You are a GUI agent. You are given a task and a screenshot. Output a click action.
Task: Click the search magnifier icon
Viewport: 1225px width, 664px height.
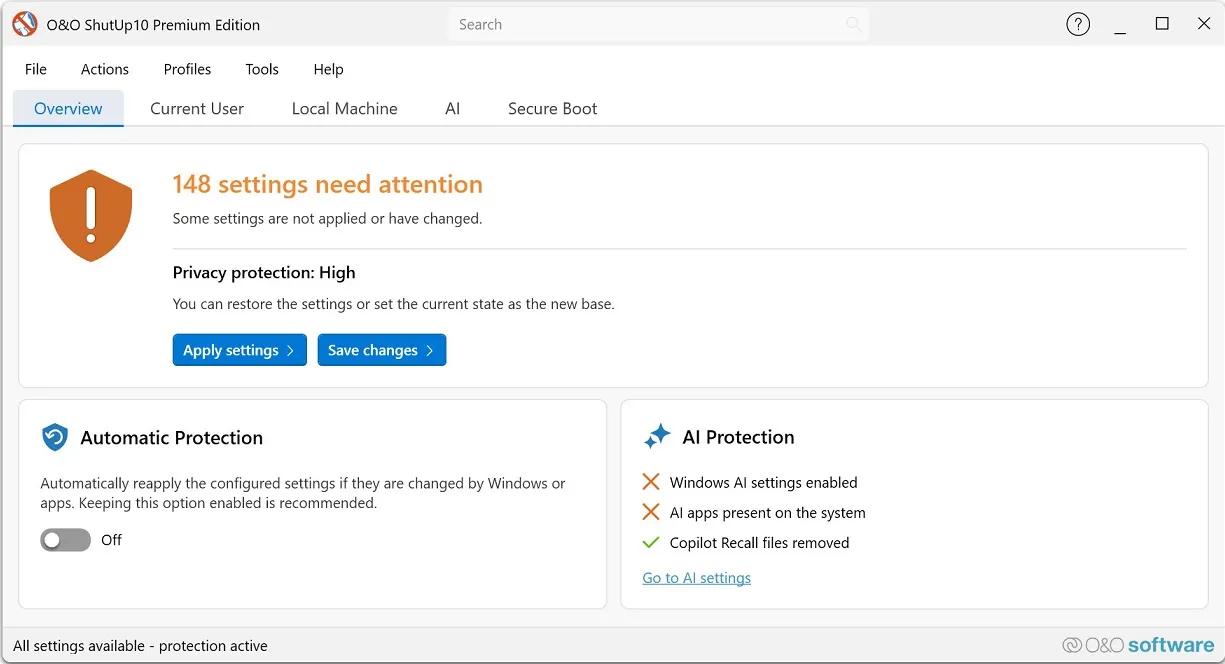853,24
